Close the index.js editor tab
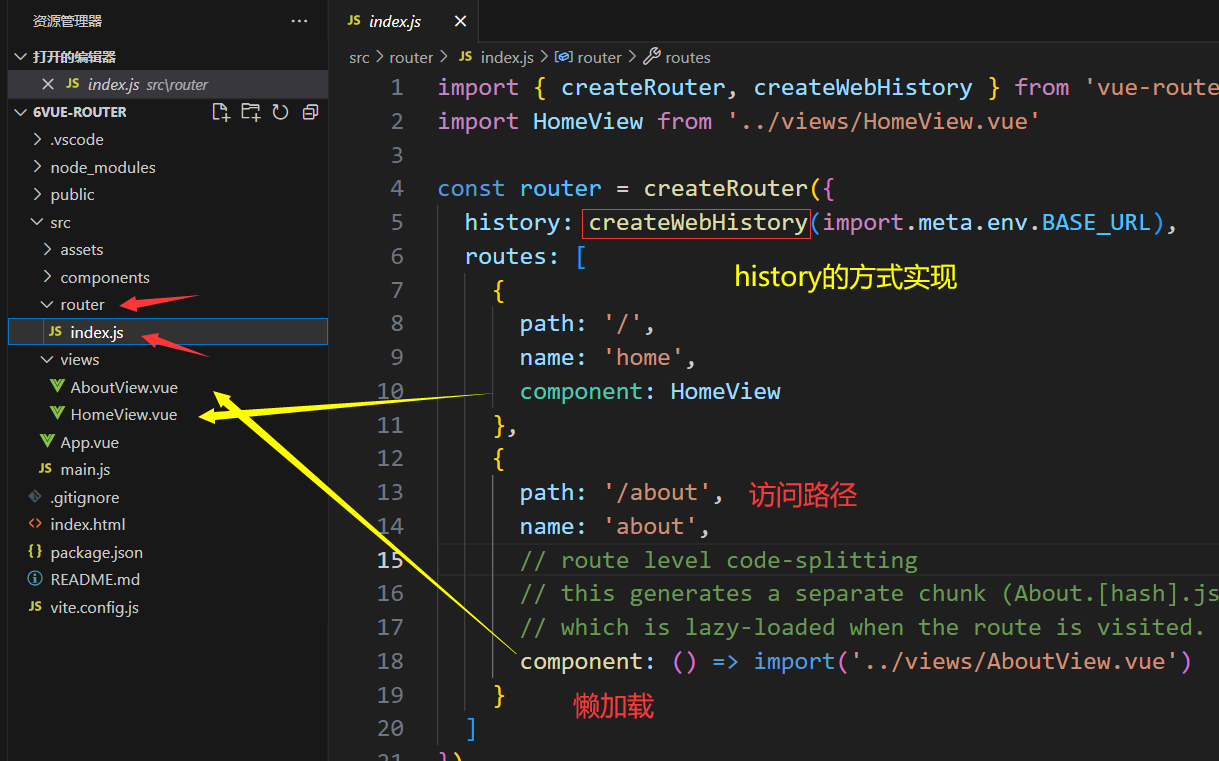 tap(460, 21)
